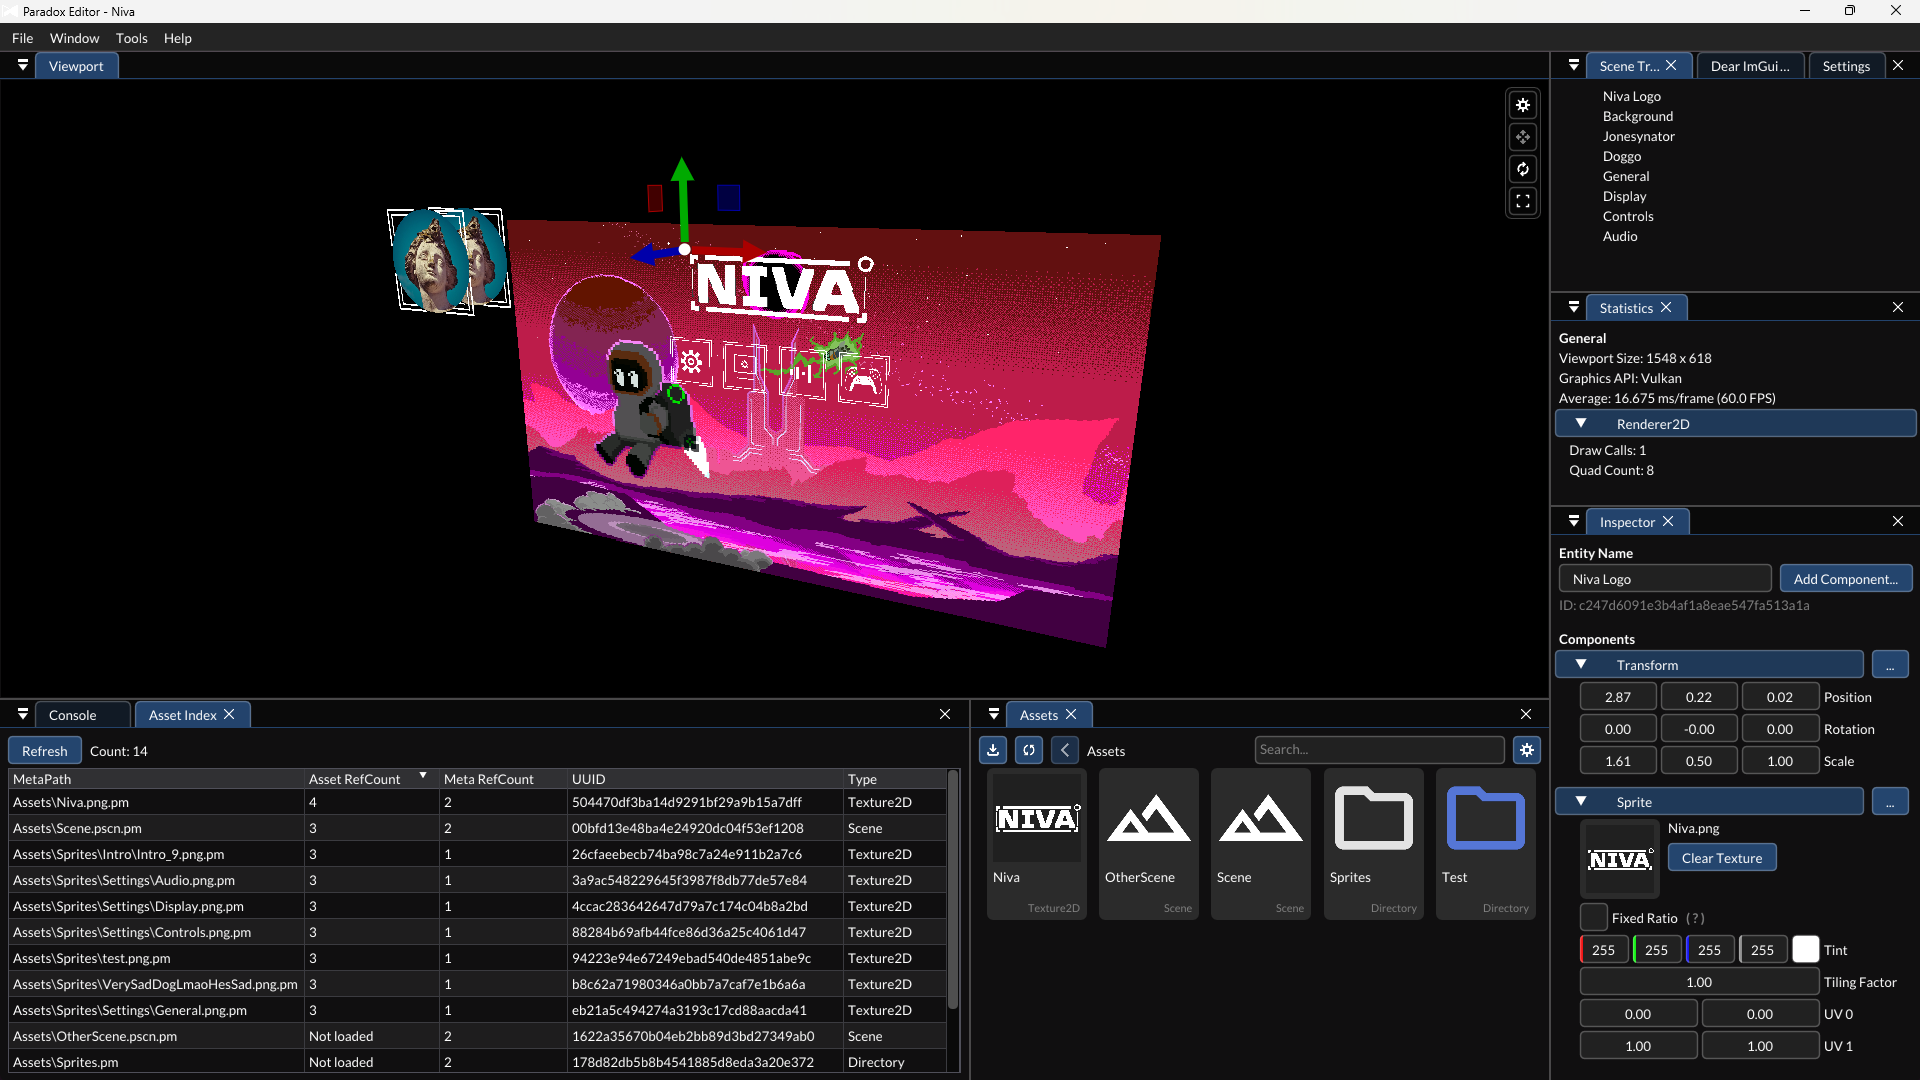Open the Statistics panel dock dropdown arrow
The height and width of the screenshot is (1080, 1920).
(x=1573, y=308)
